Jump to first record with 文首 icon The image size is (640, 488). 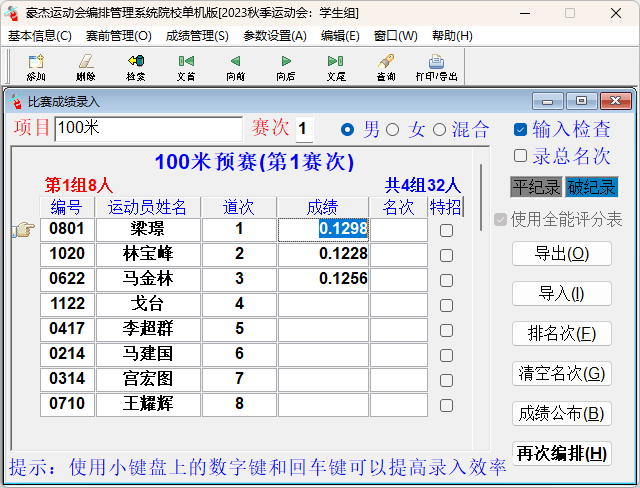coord(186,67)
